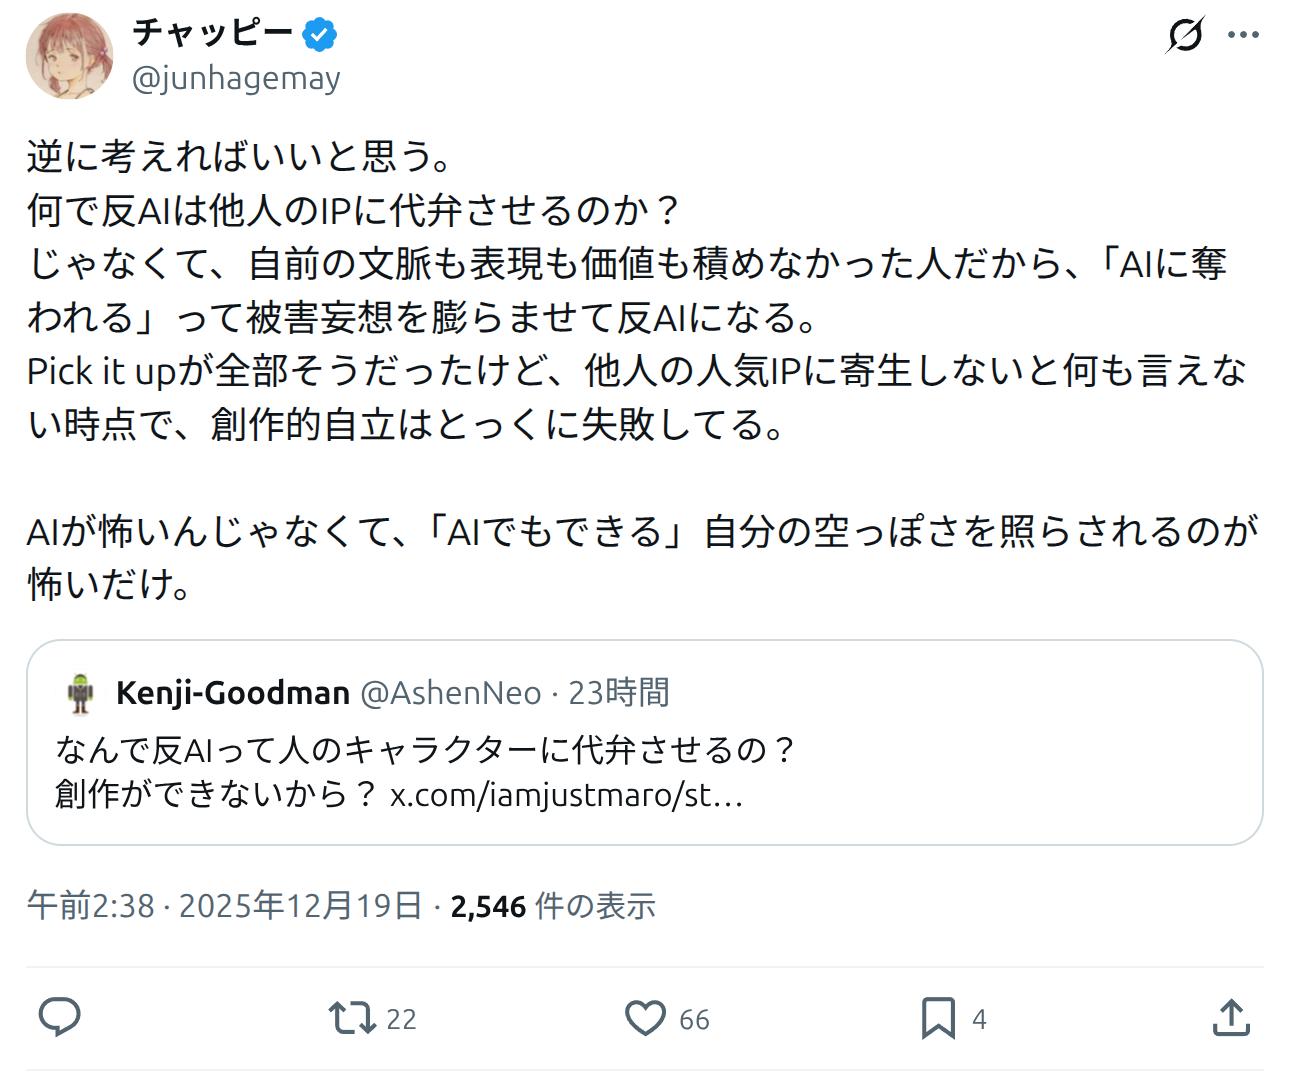Click the チャッピー display name
The width and height of the screenshot is (1291, 1086).
[213, 33]
